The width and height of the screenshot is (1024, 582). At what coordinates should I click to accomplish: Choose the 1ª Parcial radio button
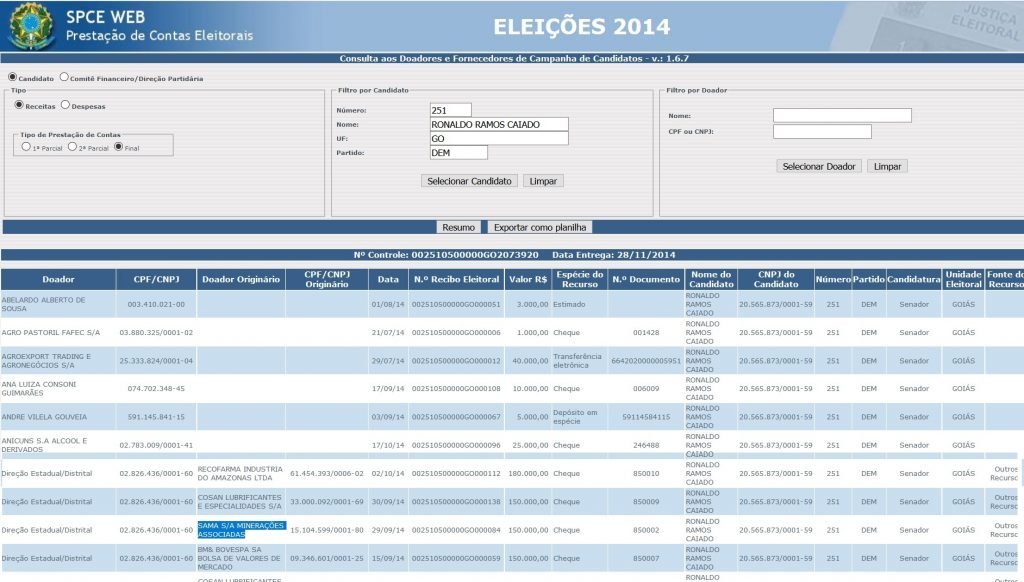26,146
